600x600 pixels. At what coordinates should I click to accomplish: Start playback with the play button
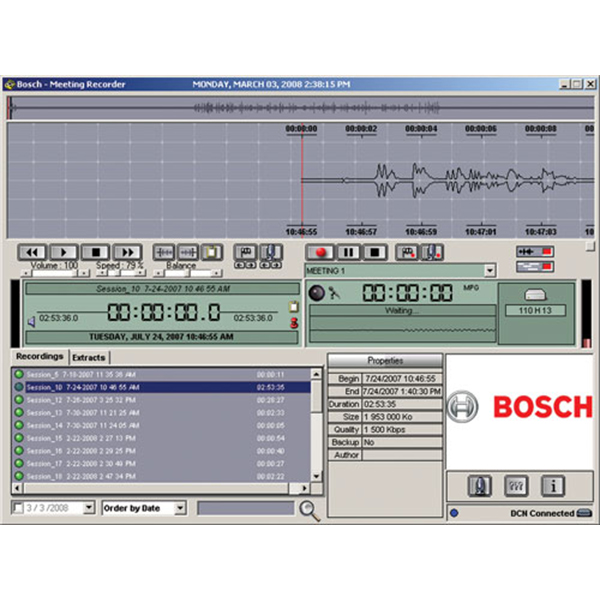click(x=64, y=252)
